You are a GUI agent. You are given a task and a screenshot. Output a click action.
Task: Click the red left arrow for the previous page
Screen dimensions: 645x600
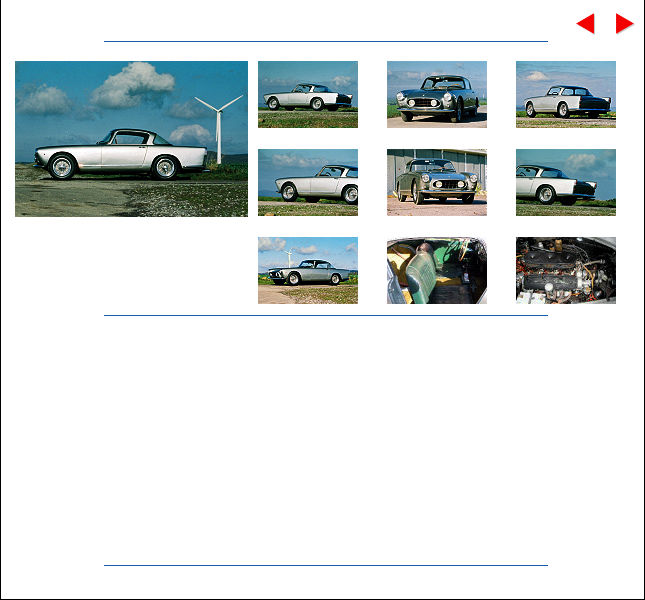(x=585, y=23)
